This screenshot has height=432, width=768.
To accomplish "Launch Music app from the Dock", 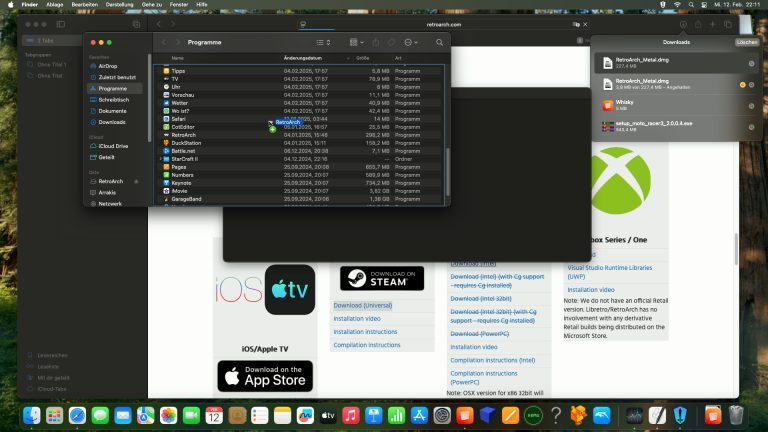I will click(x=351, y=415).
